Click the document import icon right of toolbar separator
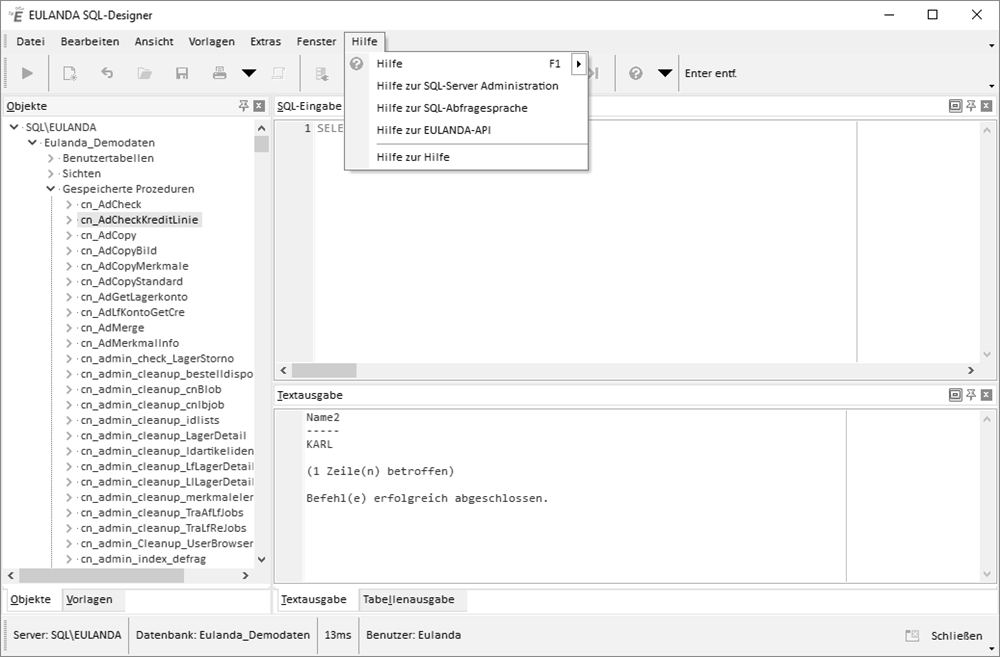This screenshot has height=657, width=1000. [x=322, y=73]
